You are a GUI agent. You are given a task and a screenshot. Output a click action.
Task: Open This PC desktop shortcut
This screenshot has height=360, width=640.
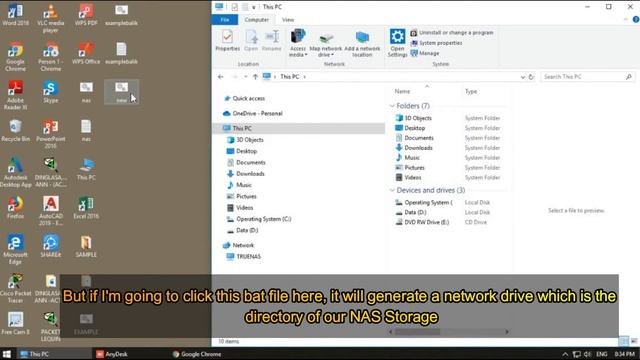coord(86,169)
